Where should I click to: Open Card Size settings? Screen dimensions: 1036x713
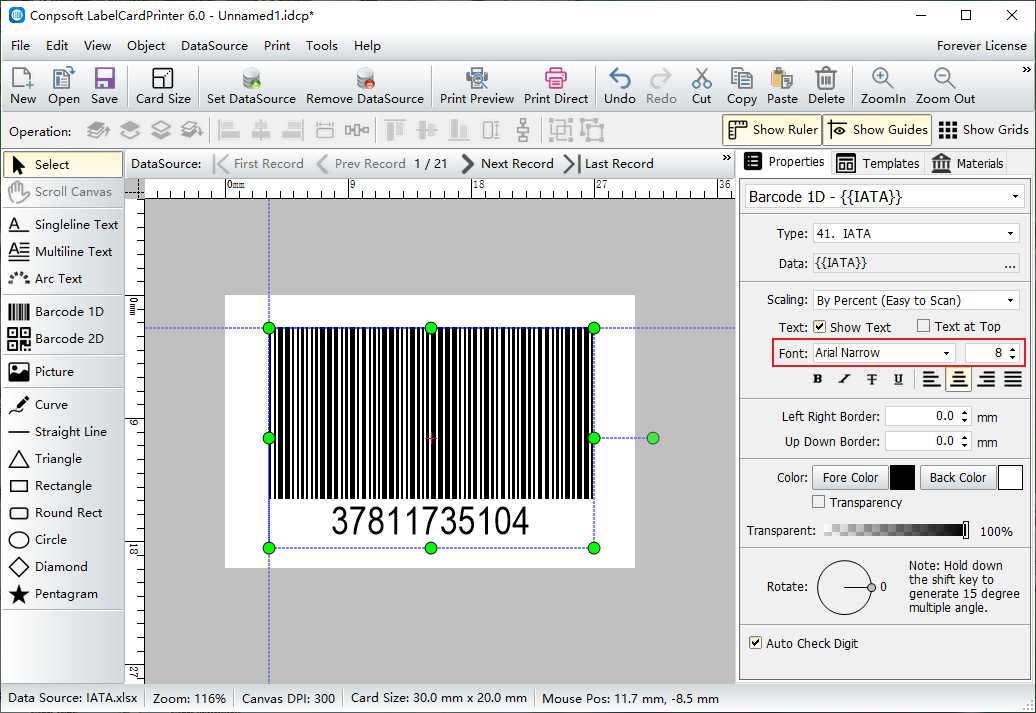click(163, 86)
